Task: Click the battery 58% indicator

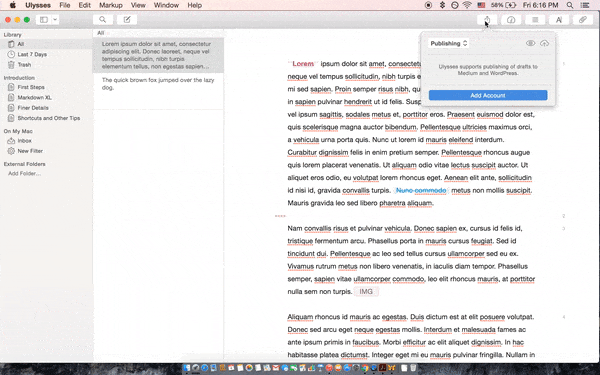Action: pyautogui.click(x=504, y=5)
